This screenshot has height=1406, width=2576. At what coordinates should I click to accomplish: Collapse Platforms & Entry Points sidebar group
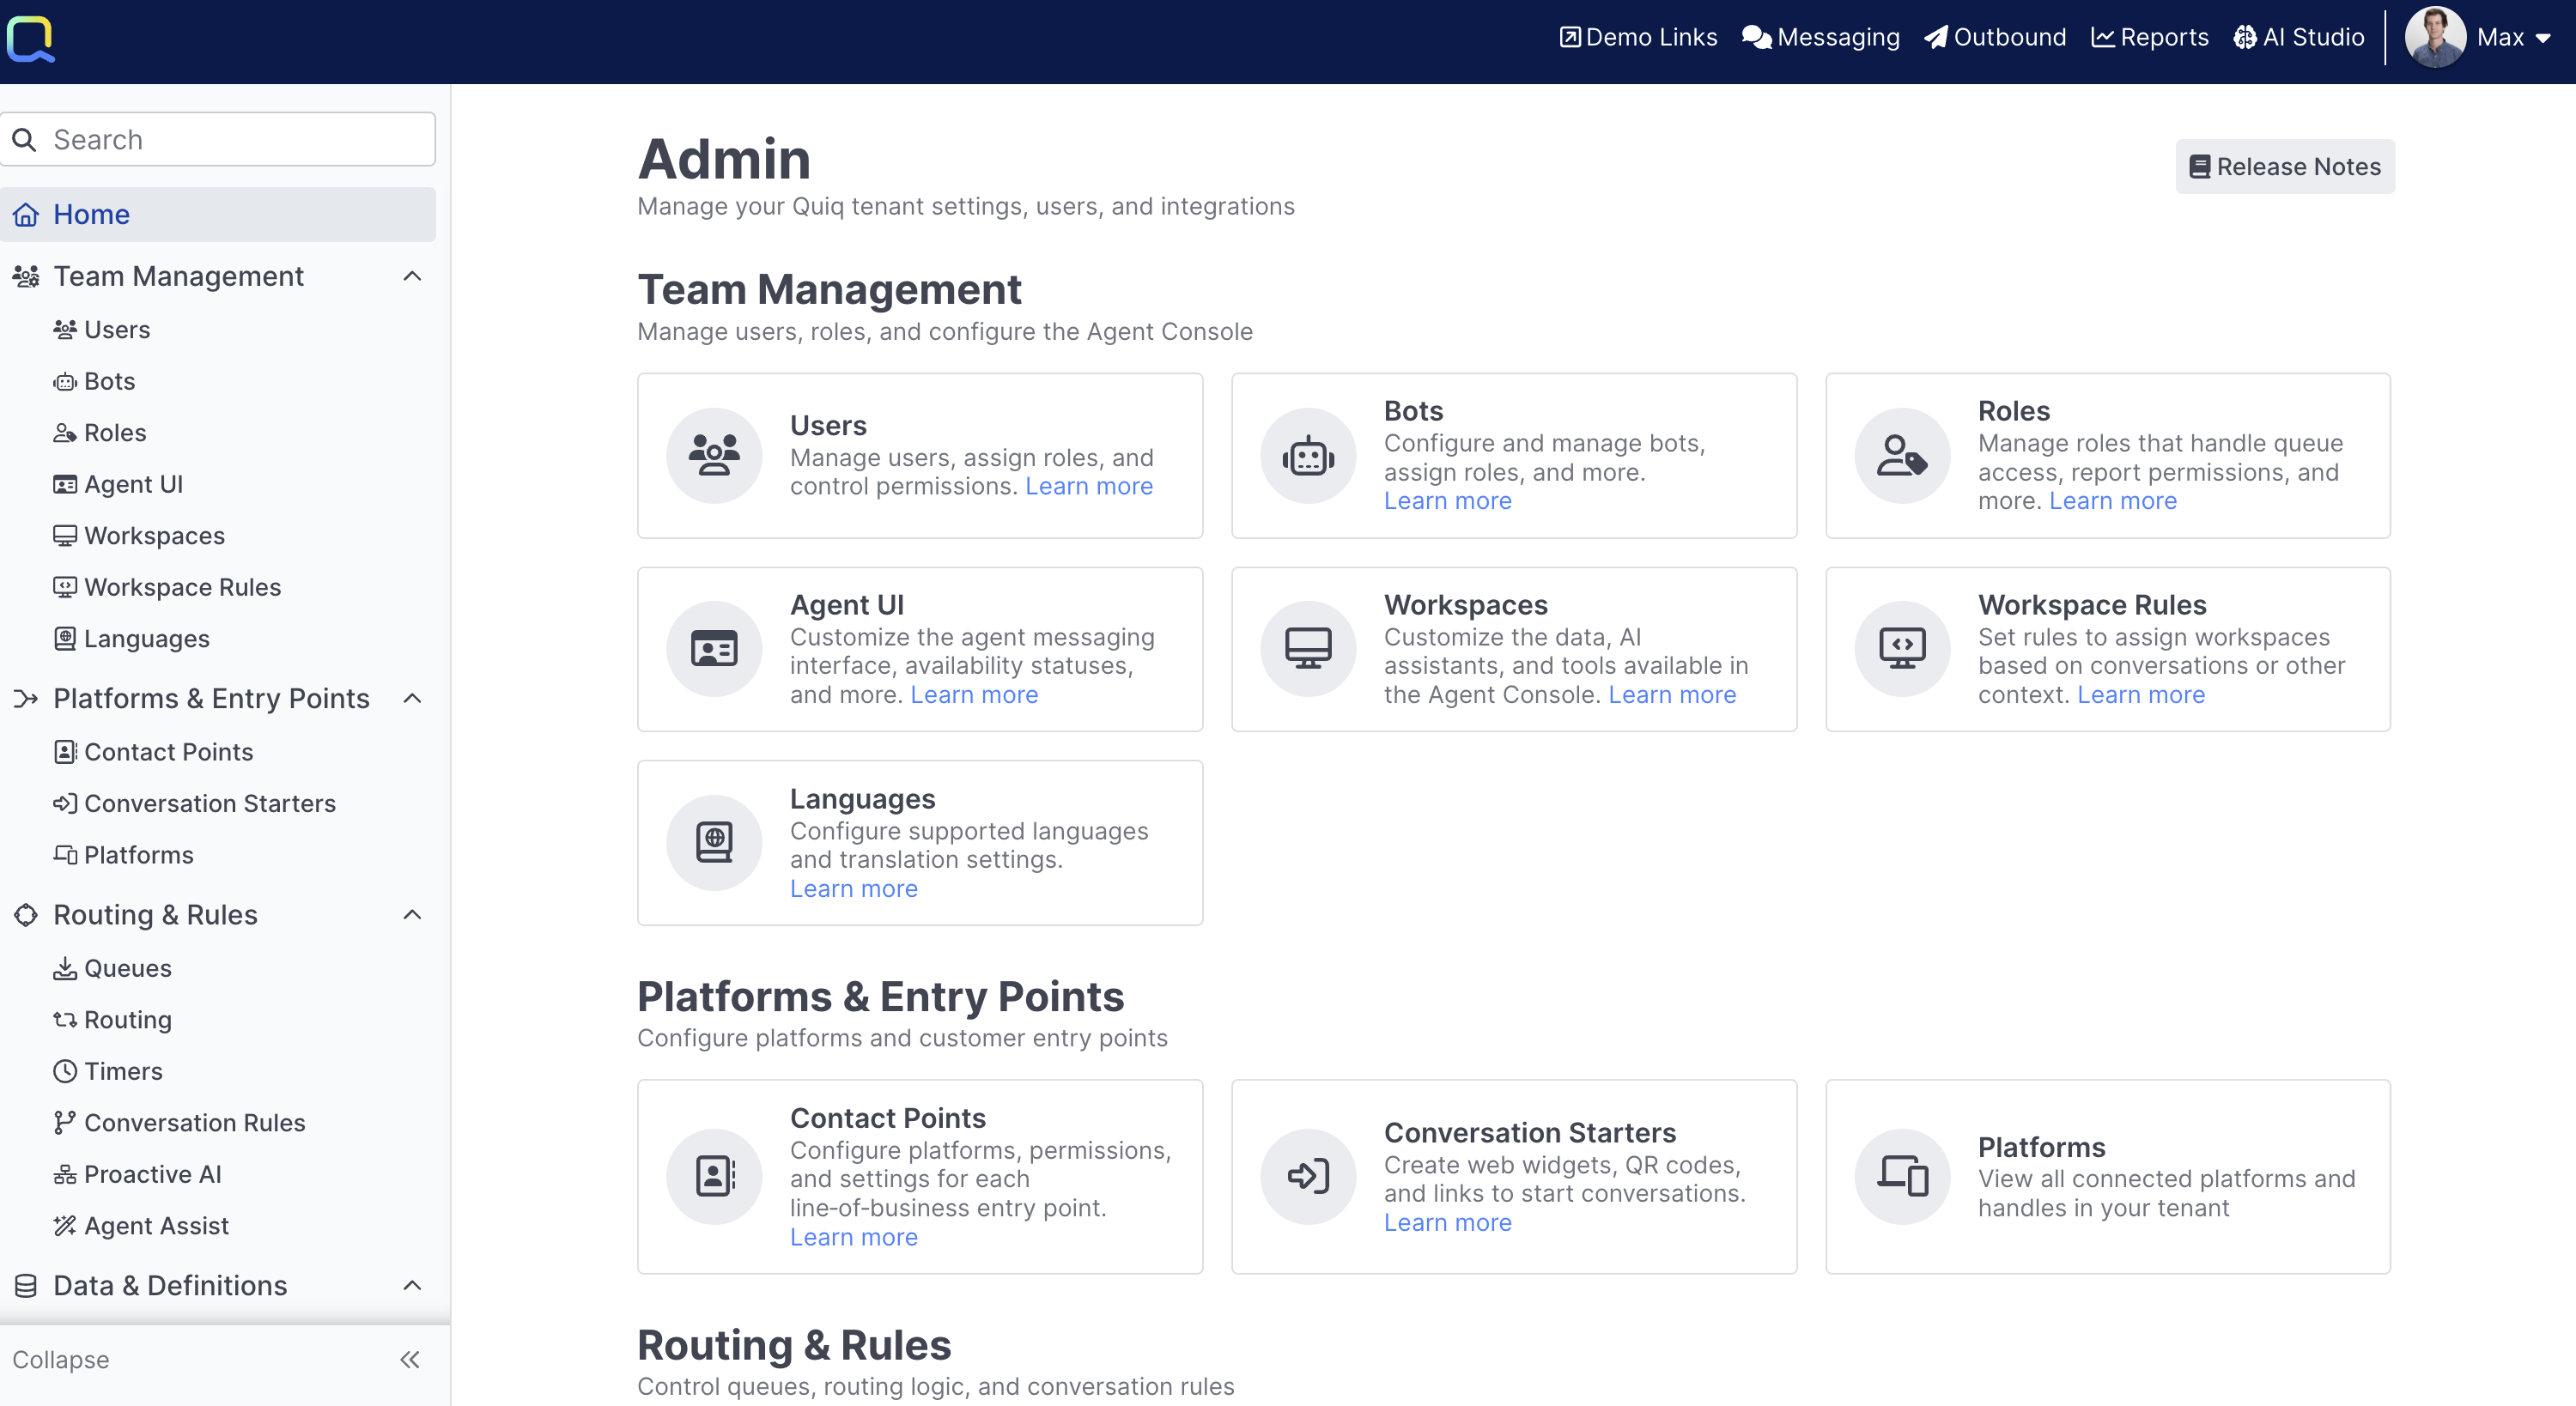coord(412,698)
